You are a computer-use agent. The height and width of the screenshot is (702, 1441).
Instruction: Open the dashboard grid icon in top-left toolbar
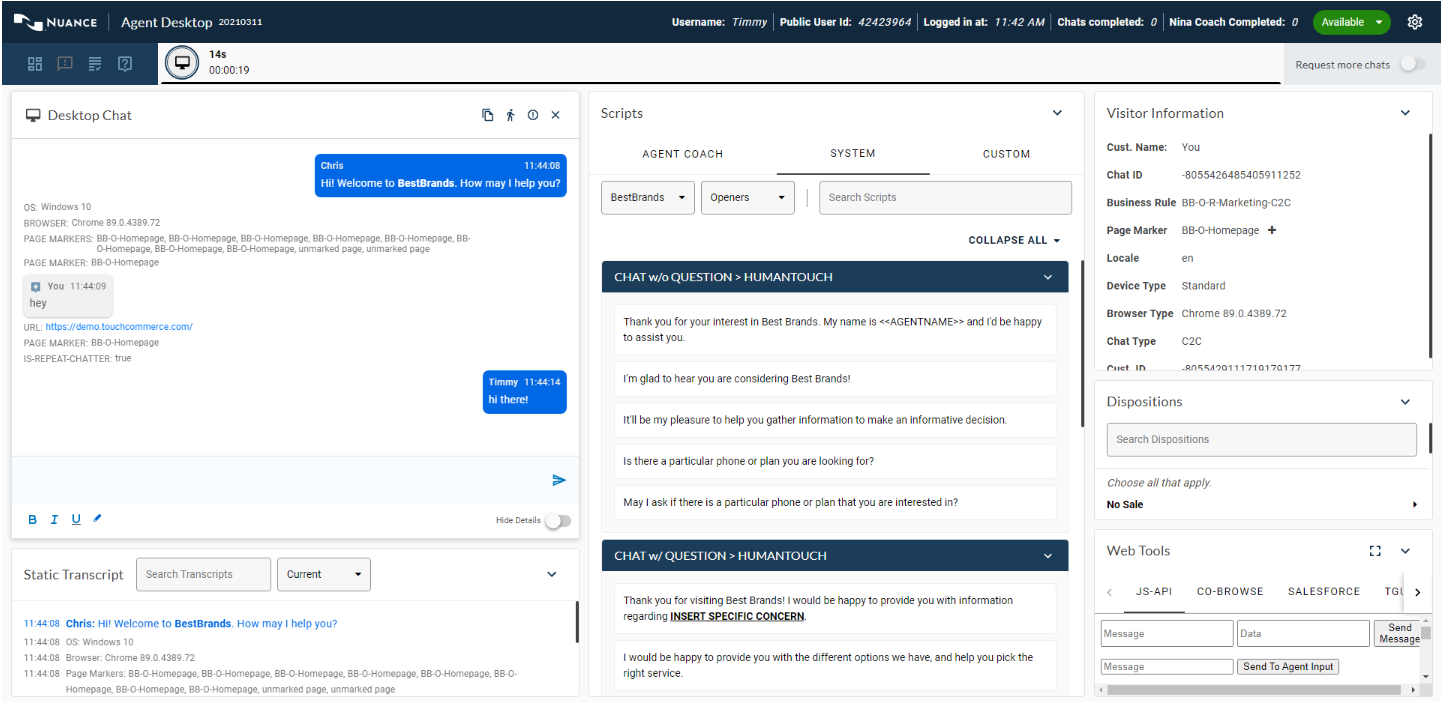coord(35,64)
